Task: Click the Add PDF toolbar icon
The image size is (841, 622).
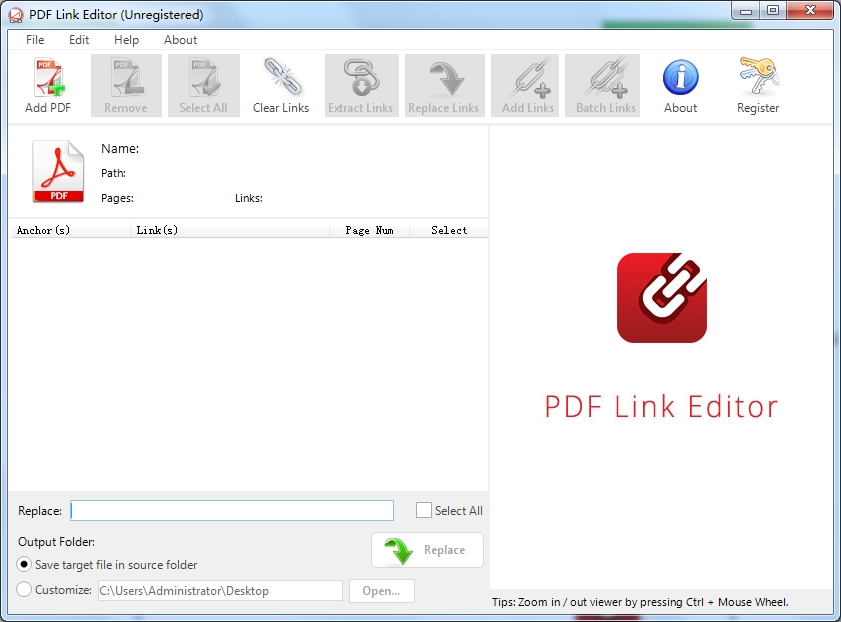Action: (x=48, y=85)
